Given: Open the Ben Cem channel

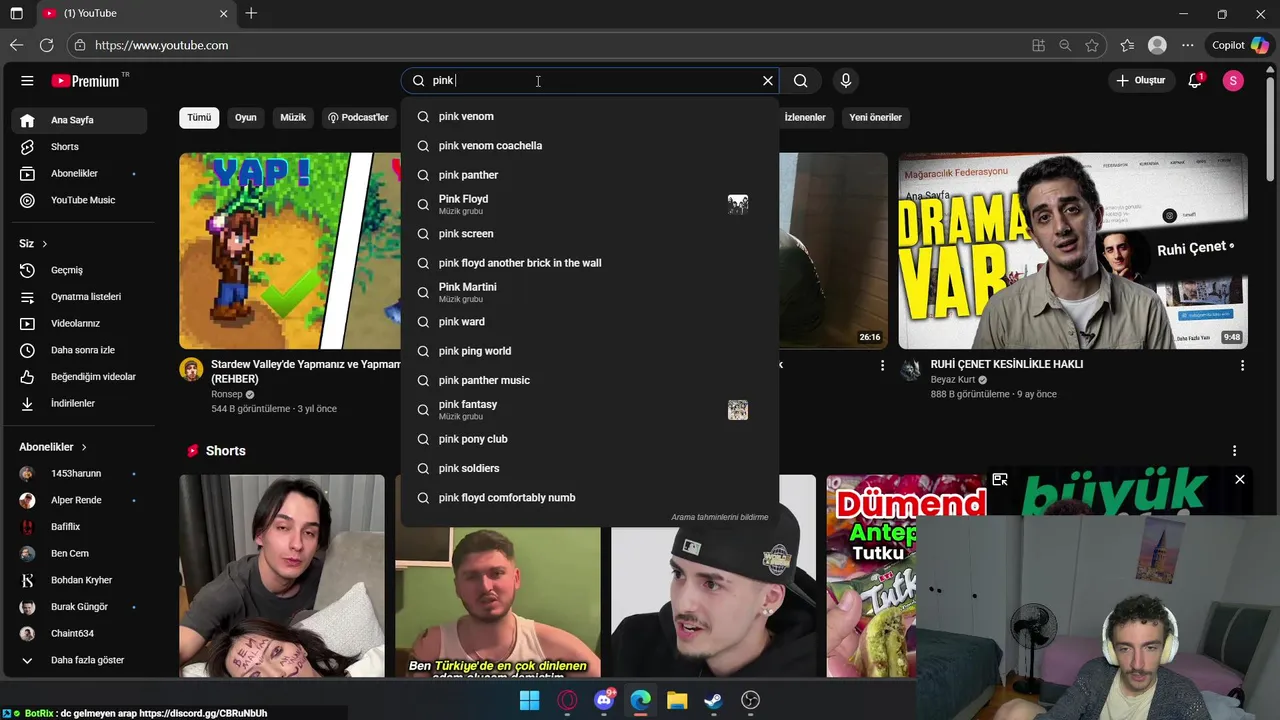Looking at the screenshot, I should click(x=80, y=553).
